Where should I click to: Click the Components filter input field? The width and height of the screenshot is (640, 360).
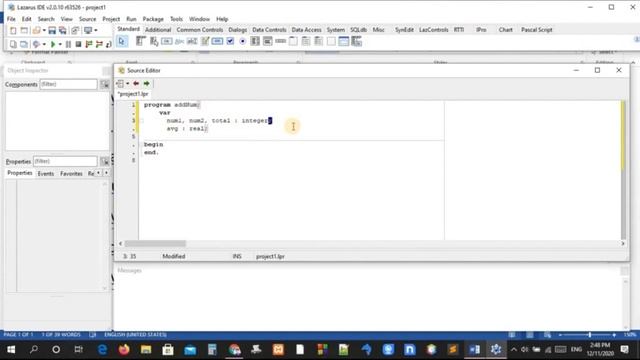tap(68, 84)
